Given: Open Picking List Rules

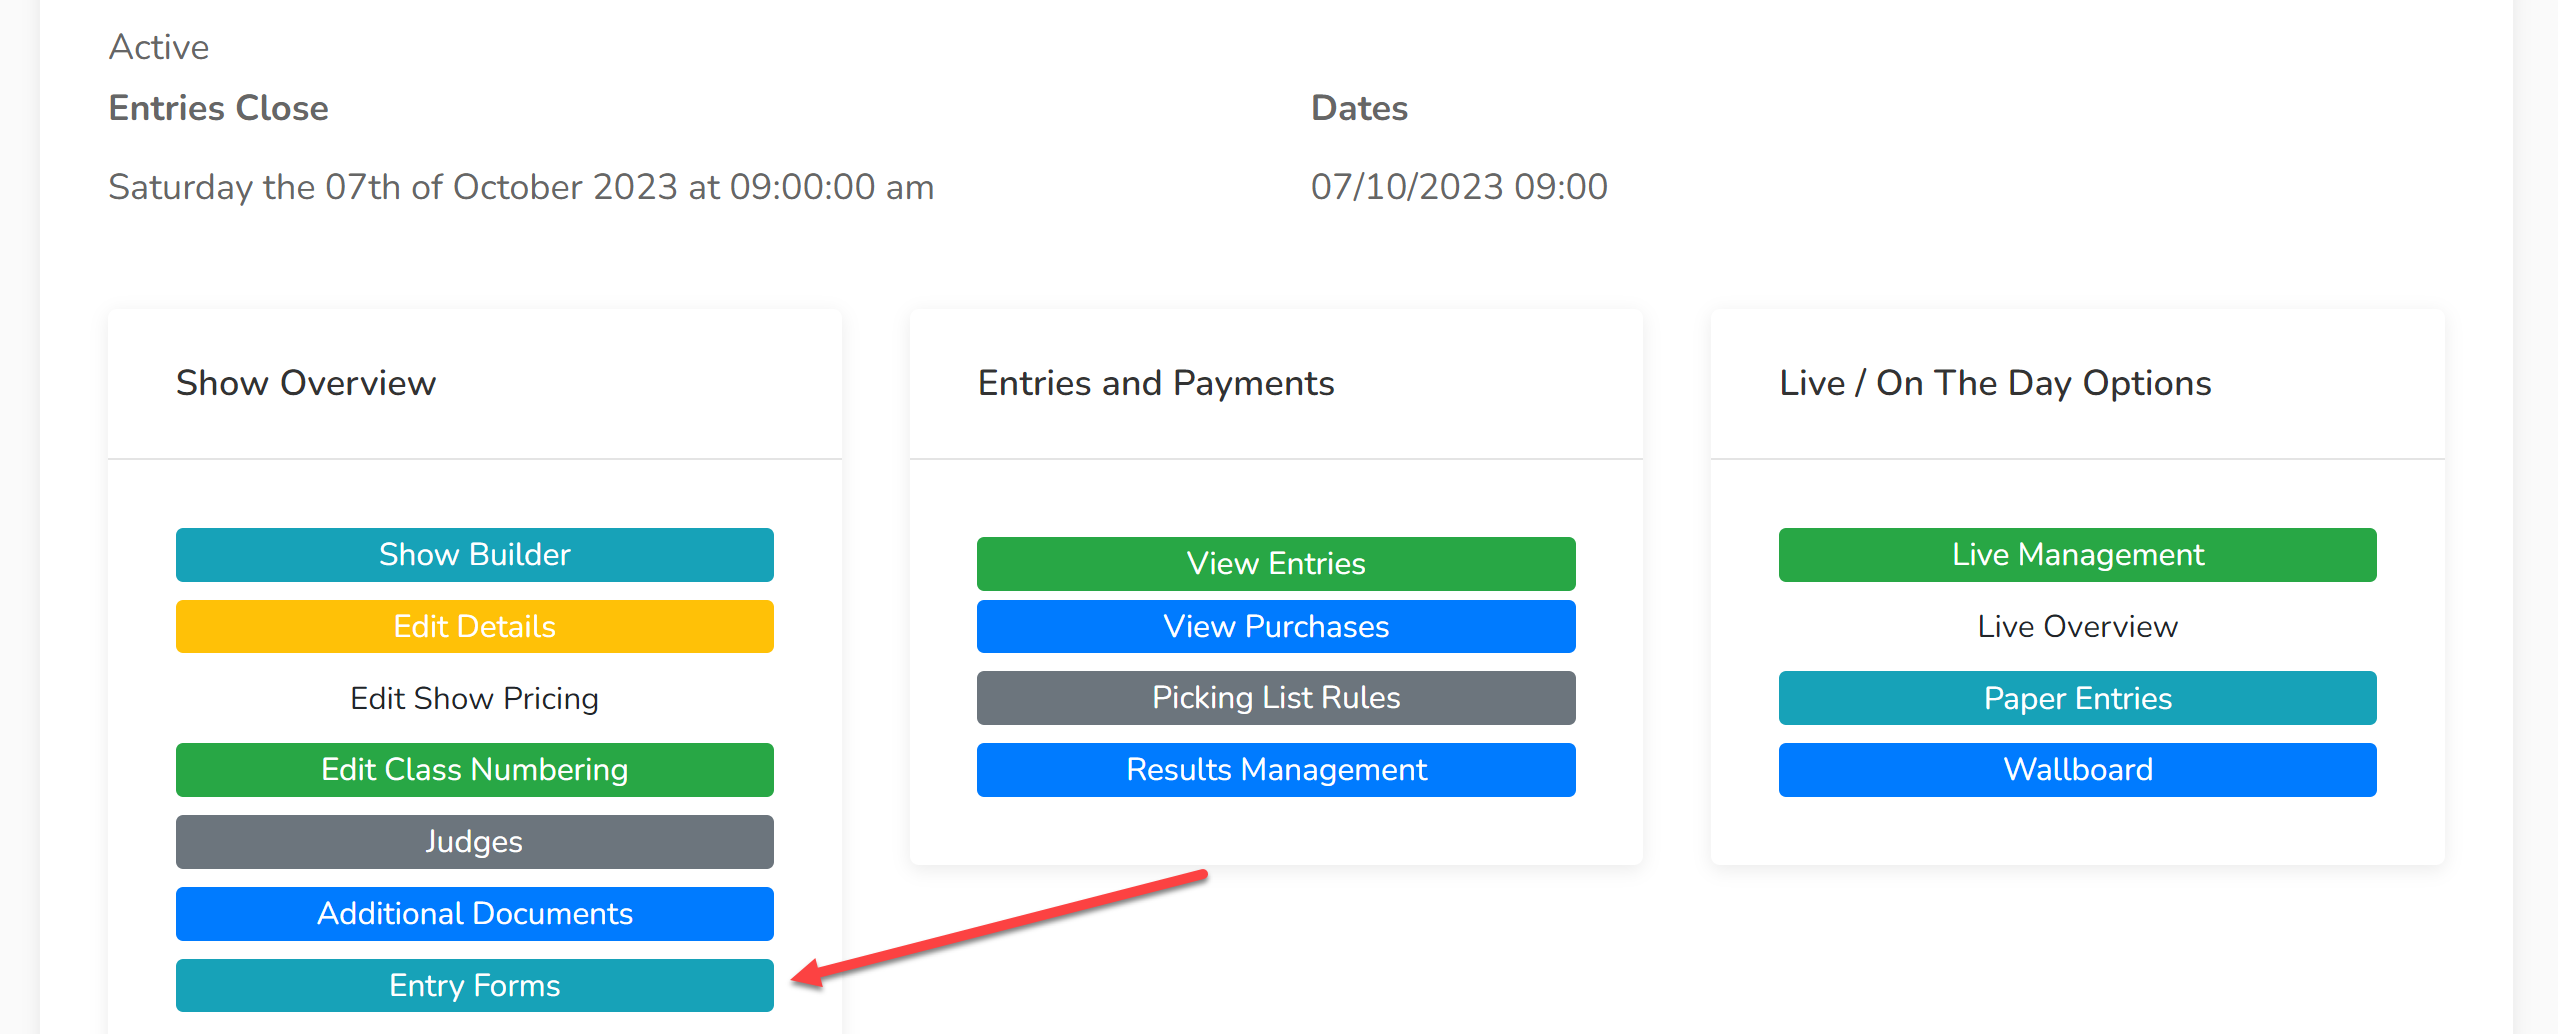Looking at the screenshot, I should pyautogui.click(x=1276, y=698).
